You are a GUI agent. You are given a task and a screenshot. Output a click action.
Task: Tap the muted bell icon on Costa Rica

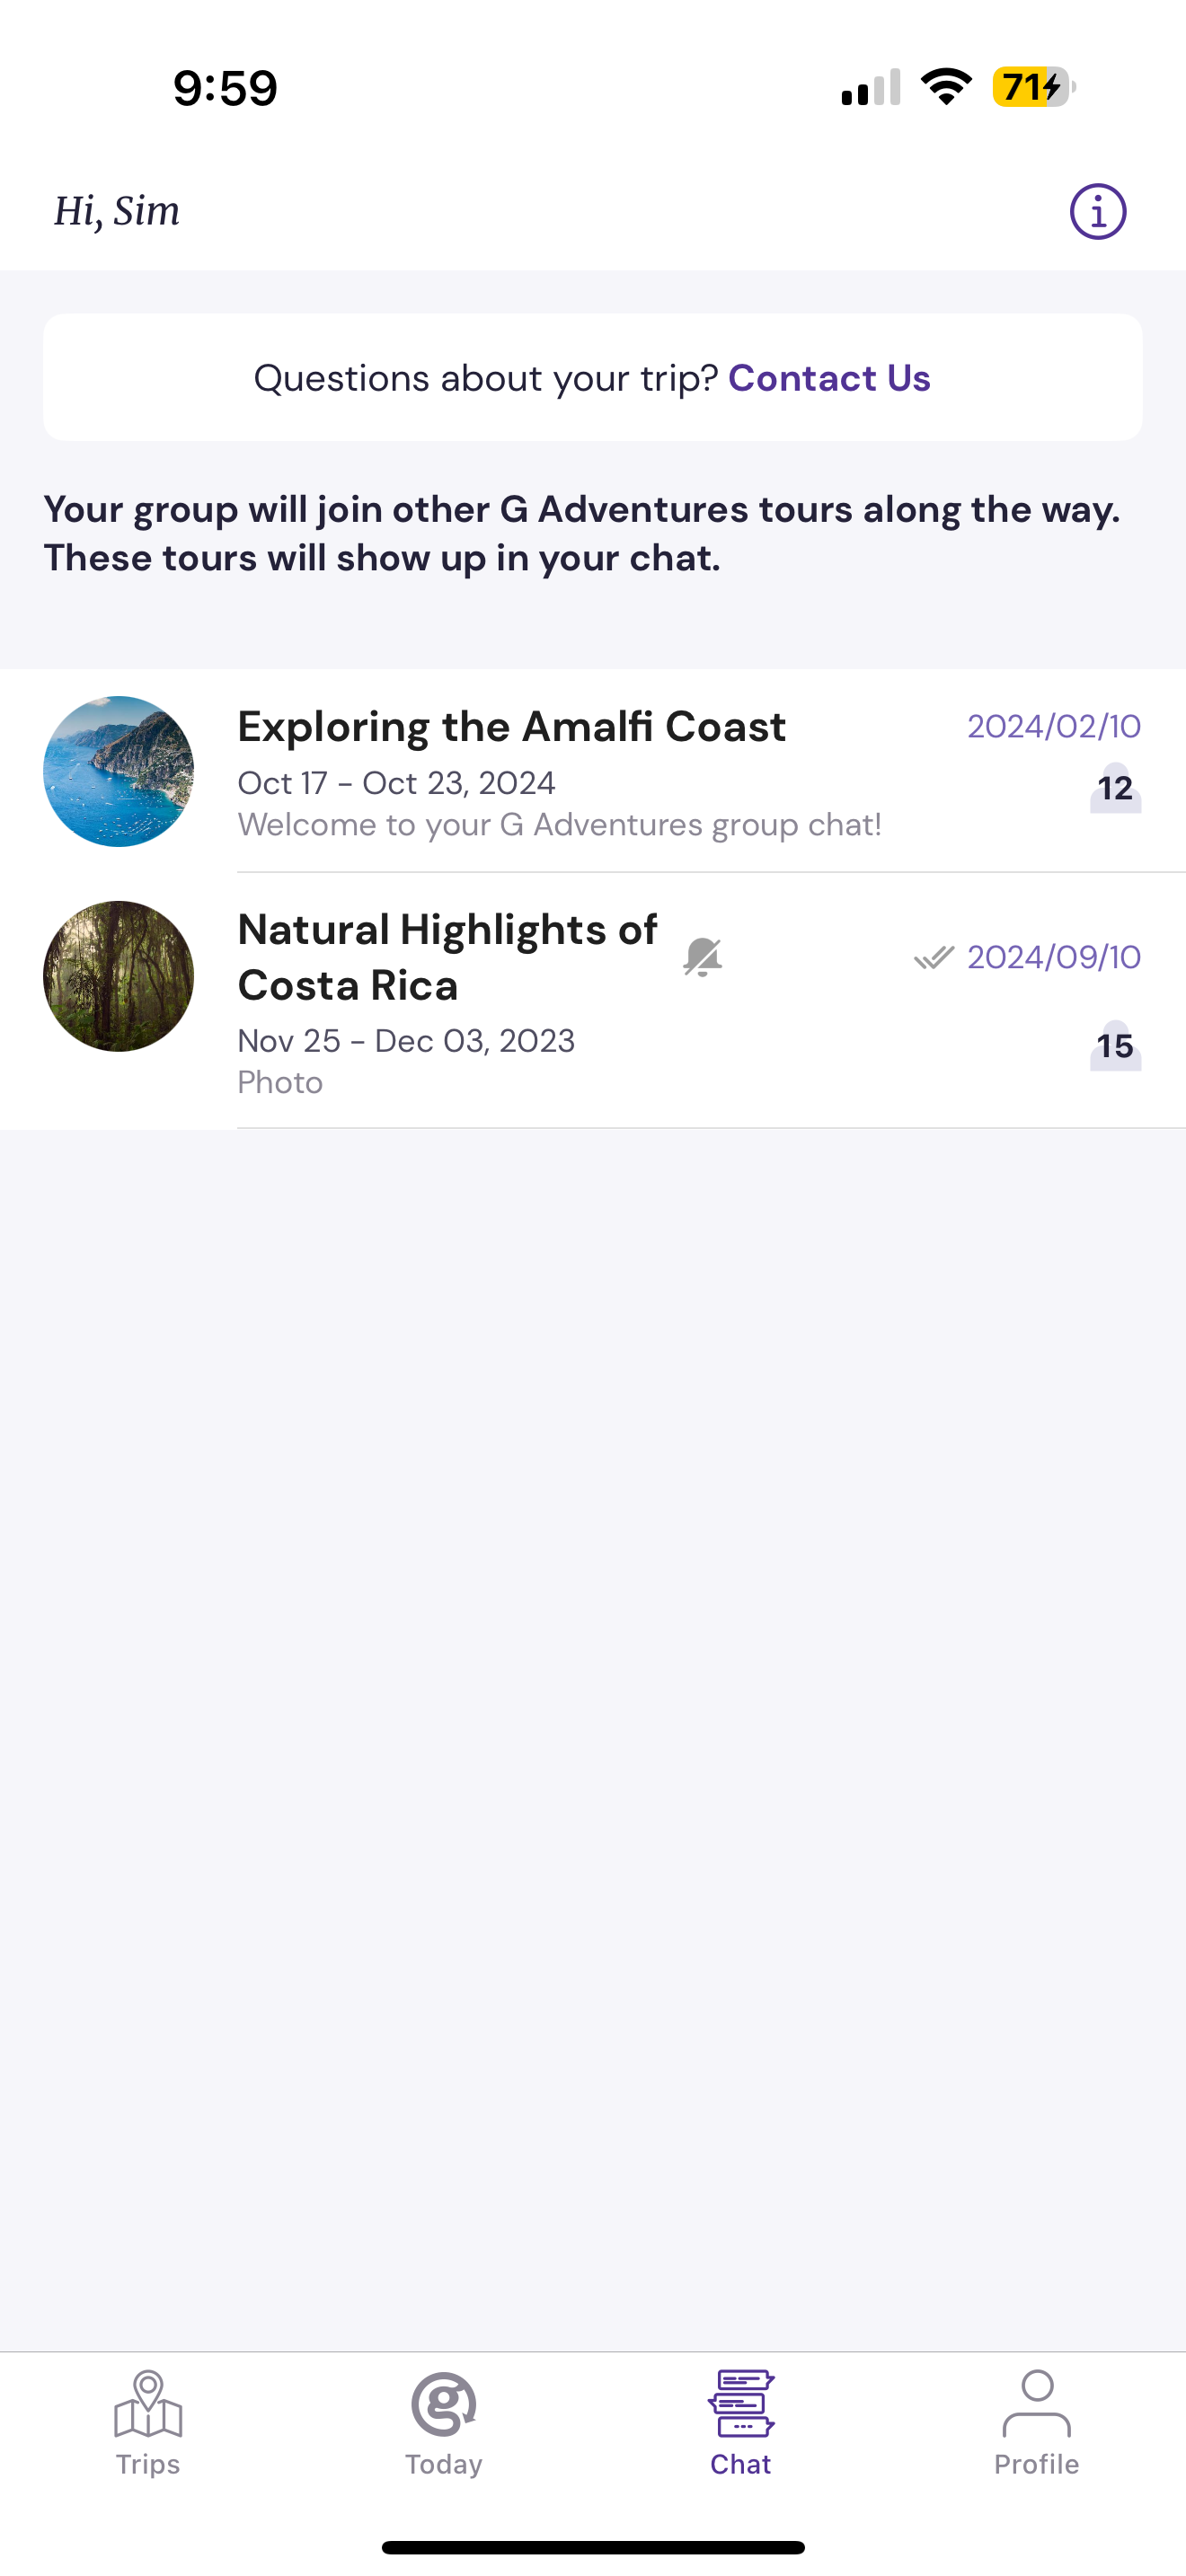click(703, 957)
